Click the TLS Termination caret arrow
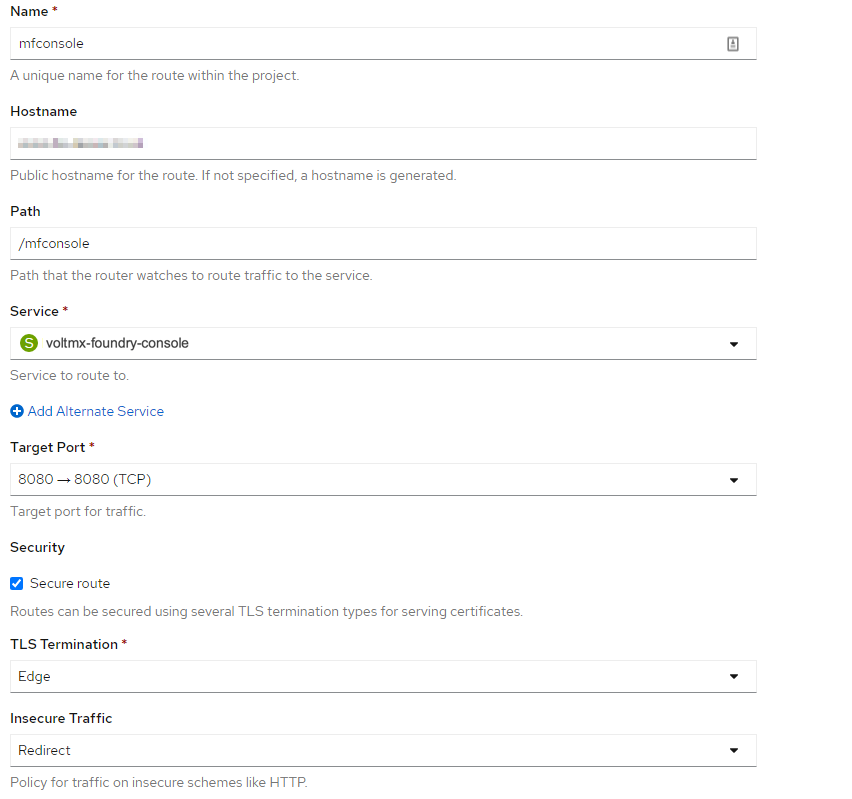Viewport: 852px width, 799px height. click(734, 677)
